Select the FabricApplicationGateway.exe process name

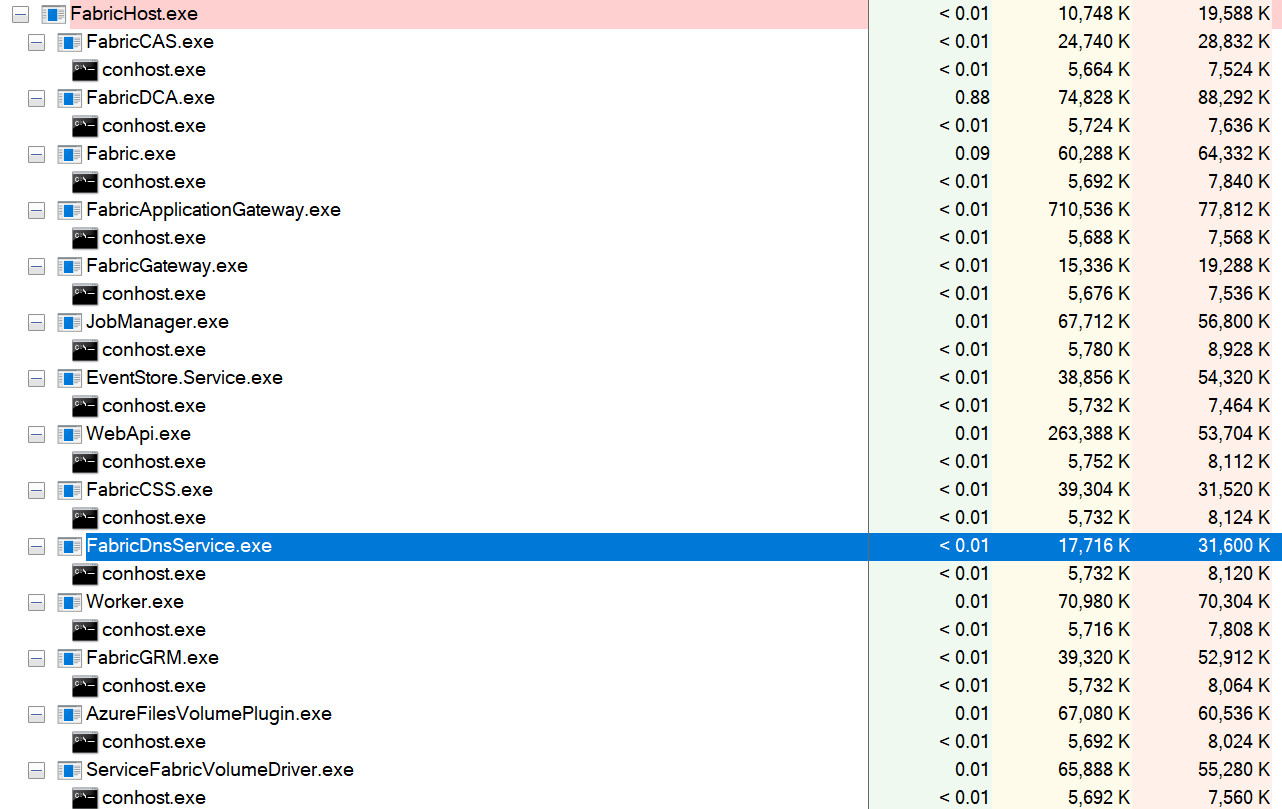[213, 210]
